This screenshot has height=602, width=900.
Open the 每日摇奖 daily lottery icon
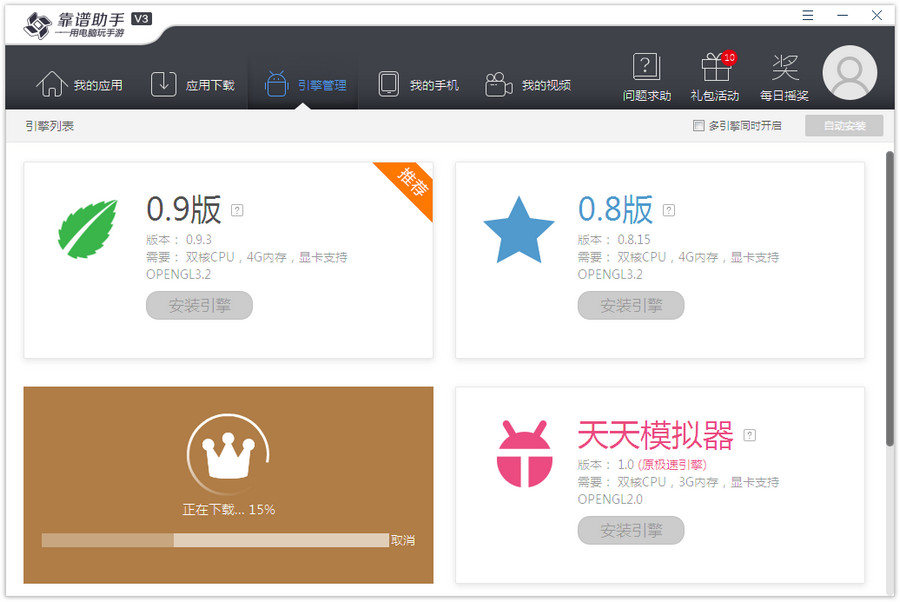785,67
